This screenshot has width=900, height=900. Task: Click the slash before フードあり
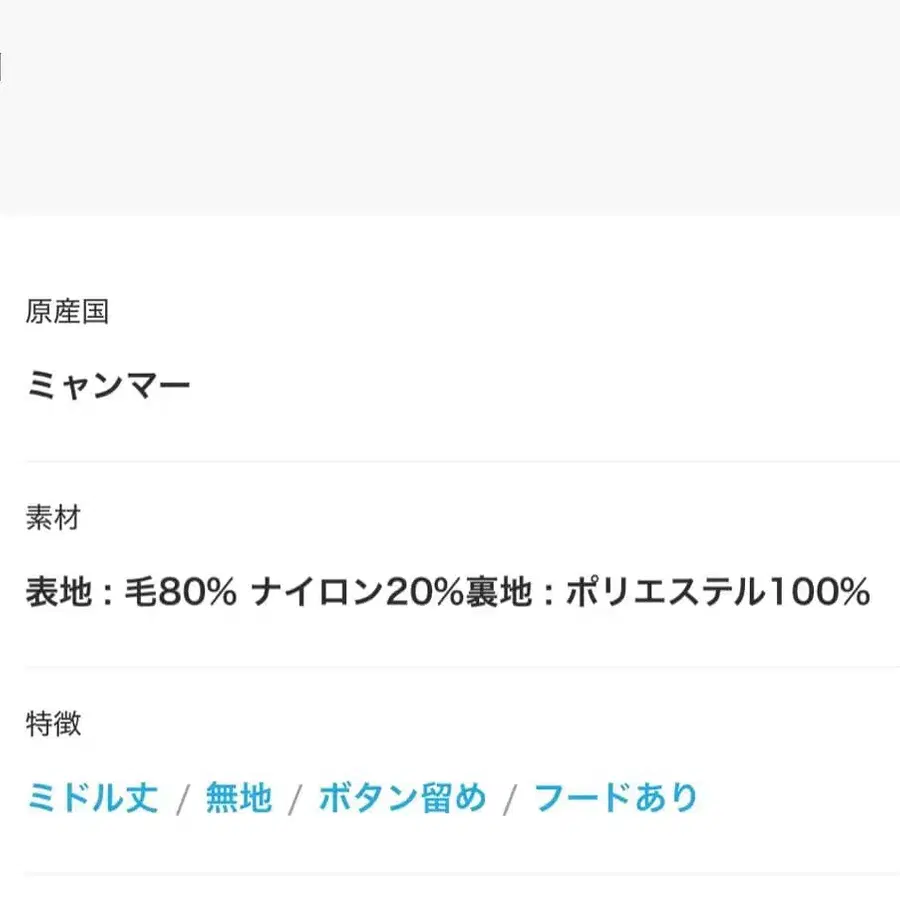510,799
